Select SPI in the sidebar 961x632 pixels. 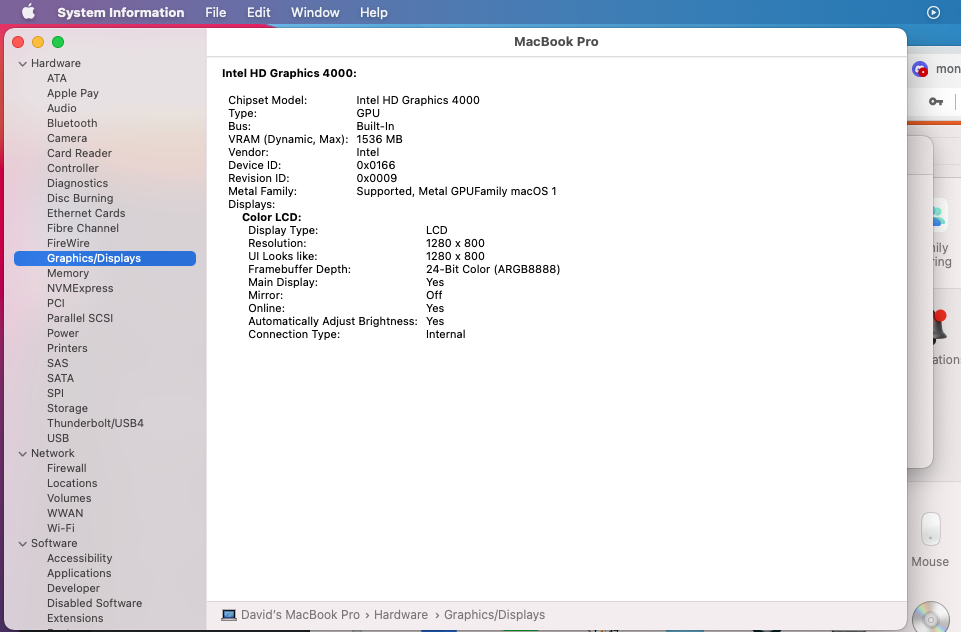tap(56, 394)
